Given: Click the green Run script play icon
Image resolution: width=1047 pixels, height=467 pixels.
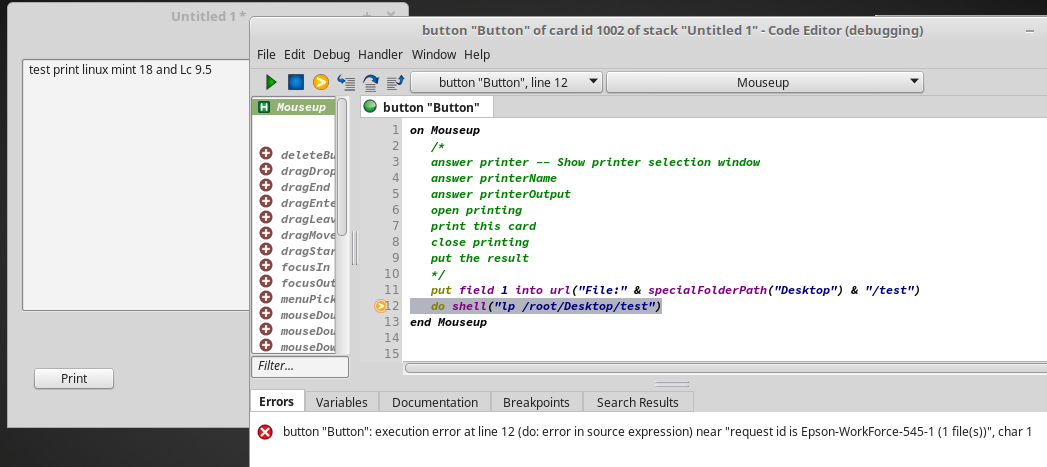Looking at the screenshot, I should point(271,82).
